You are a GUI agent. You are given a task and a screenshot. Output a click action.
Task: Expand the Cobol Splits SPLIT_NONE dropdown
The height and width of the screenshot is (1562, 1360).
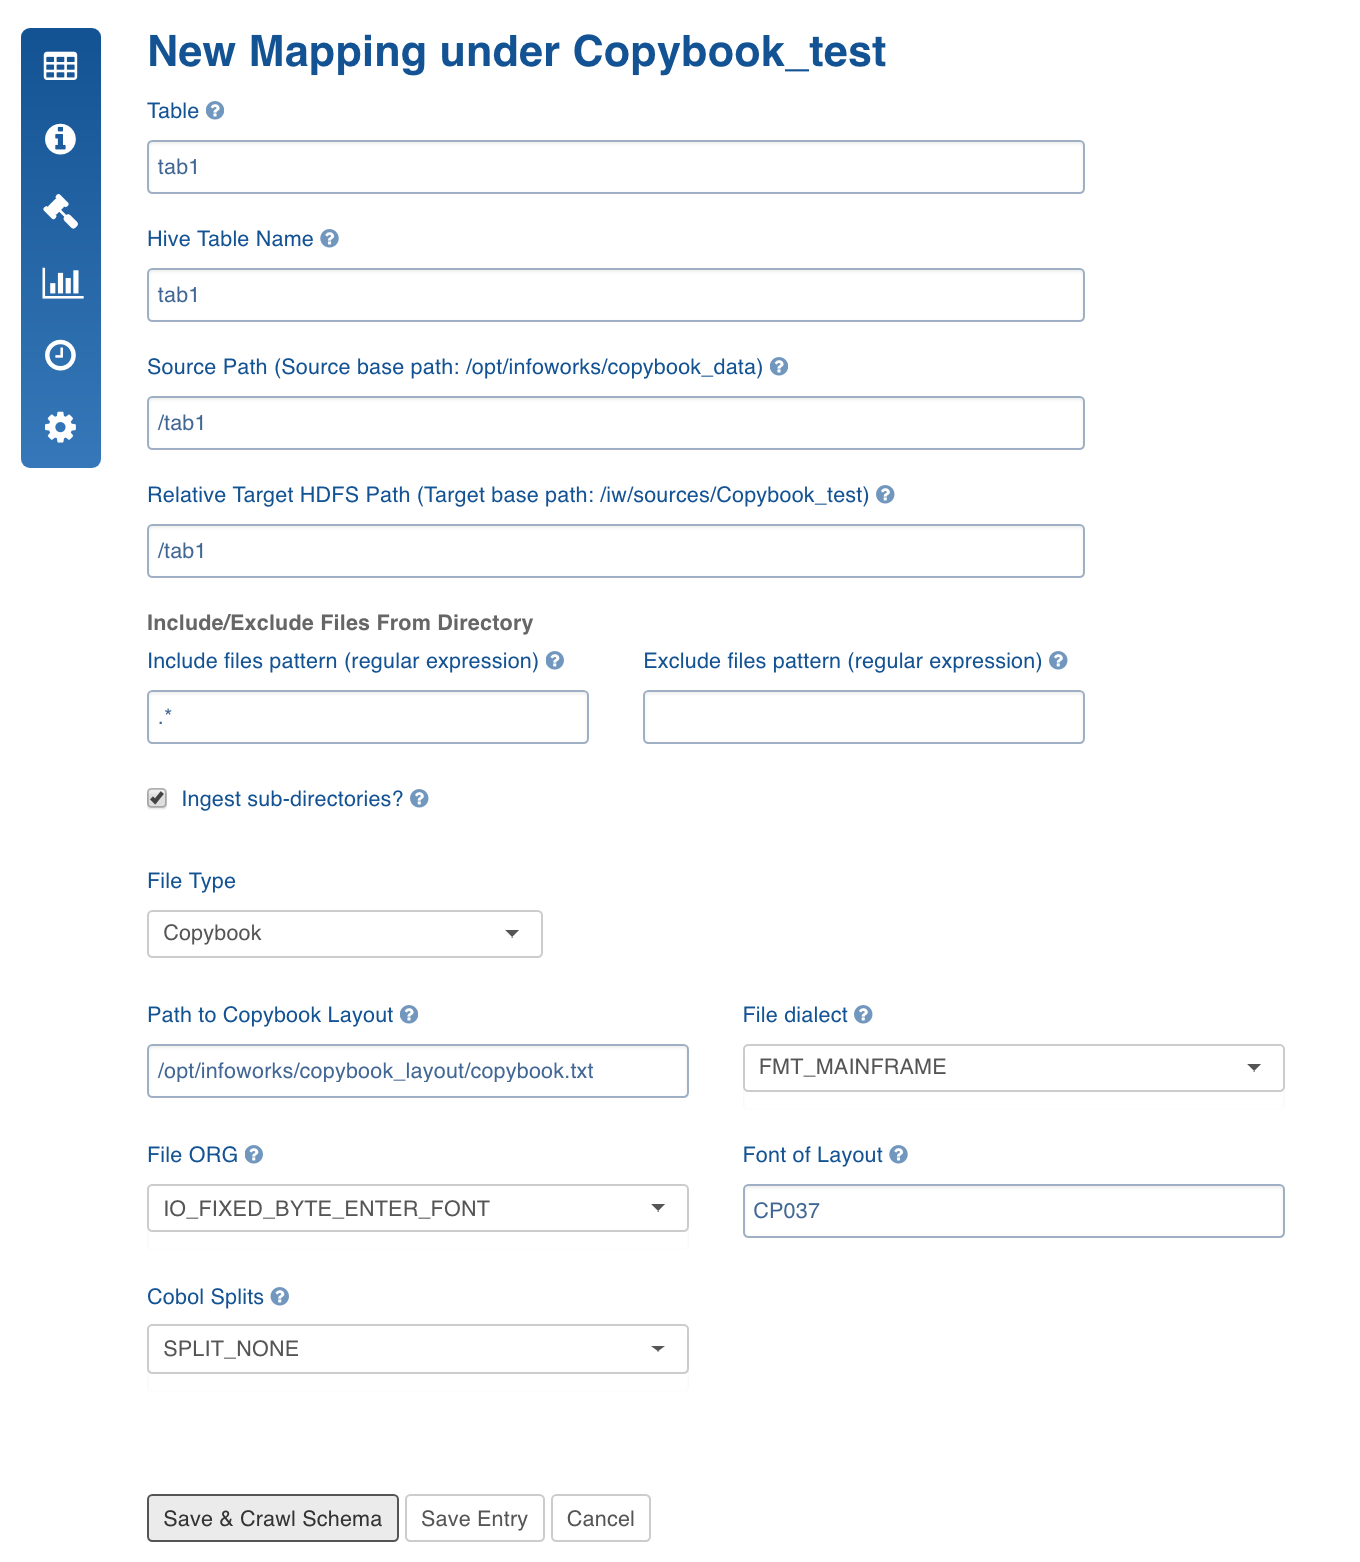tap(418, 1349)
